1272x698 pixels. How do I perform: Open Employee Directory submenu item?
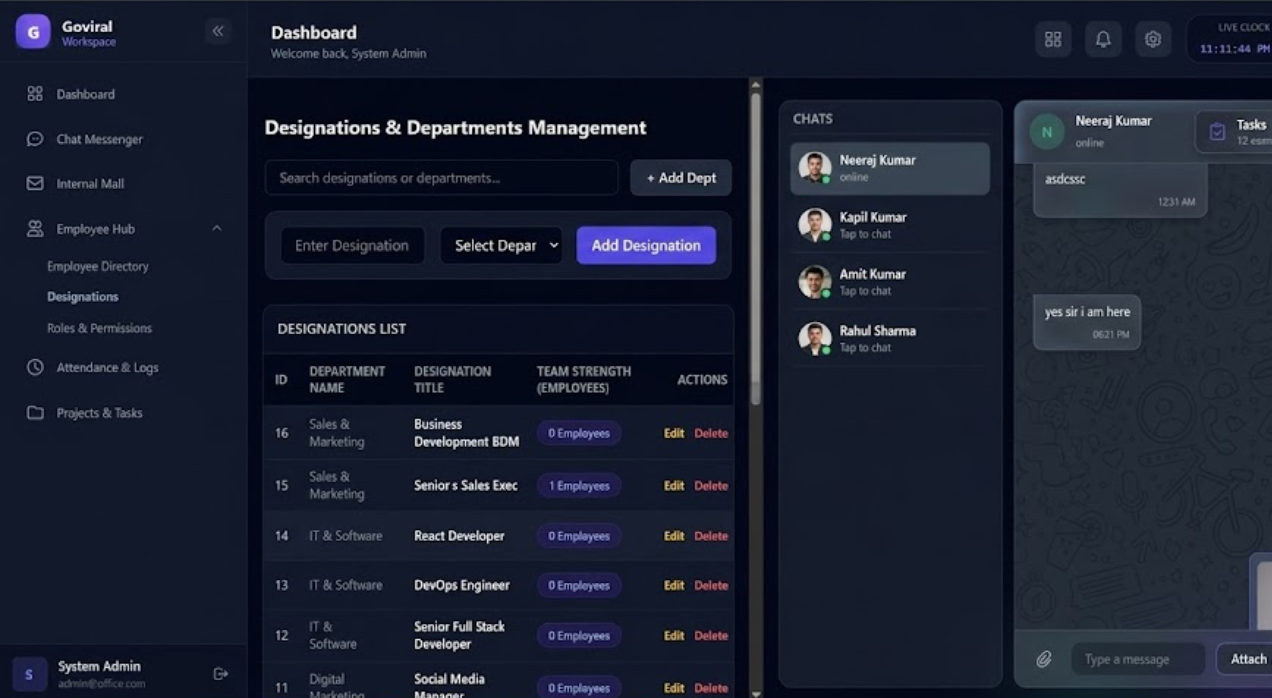point(98,266)
